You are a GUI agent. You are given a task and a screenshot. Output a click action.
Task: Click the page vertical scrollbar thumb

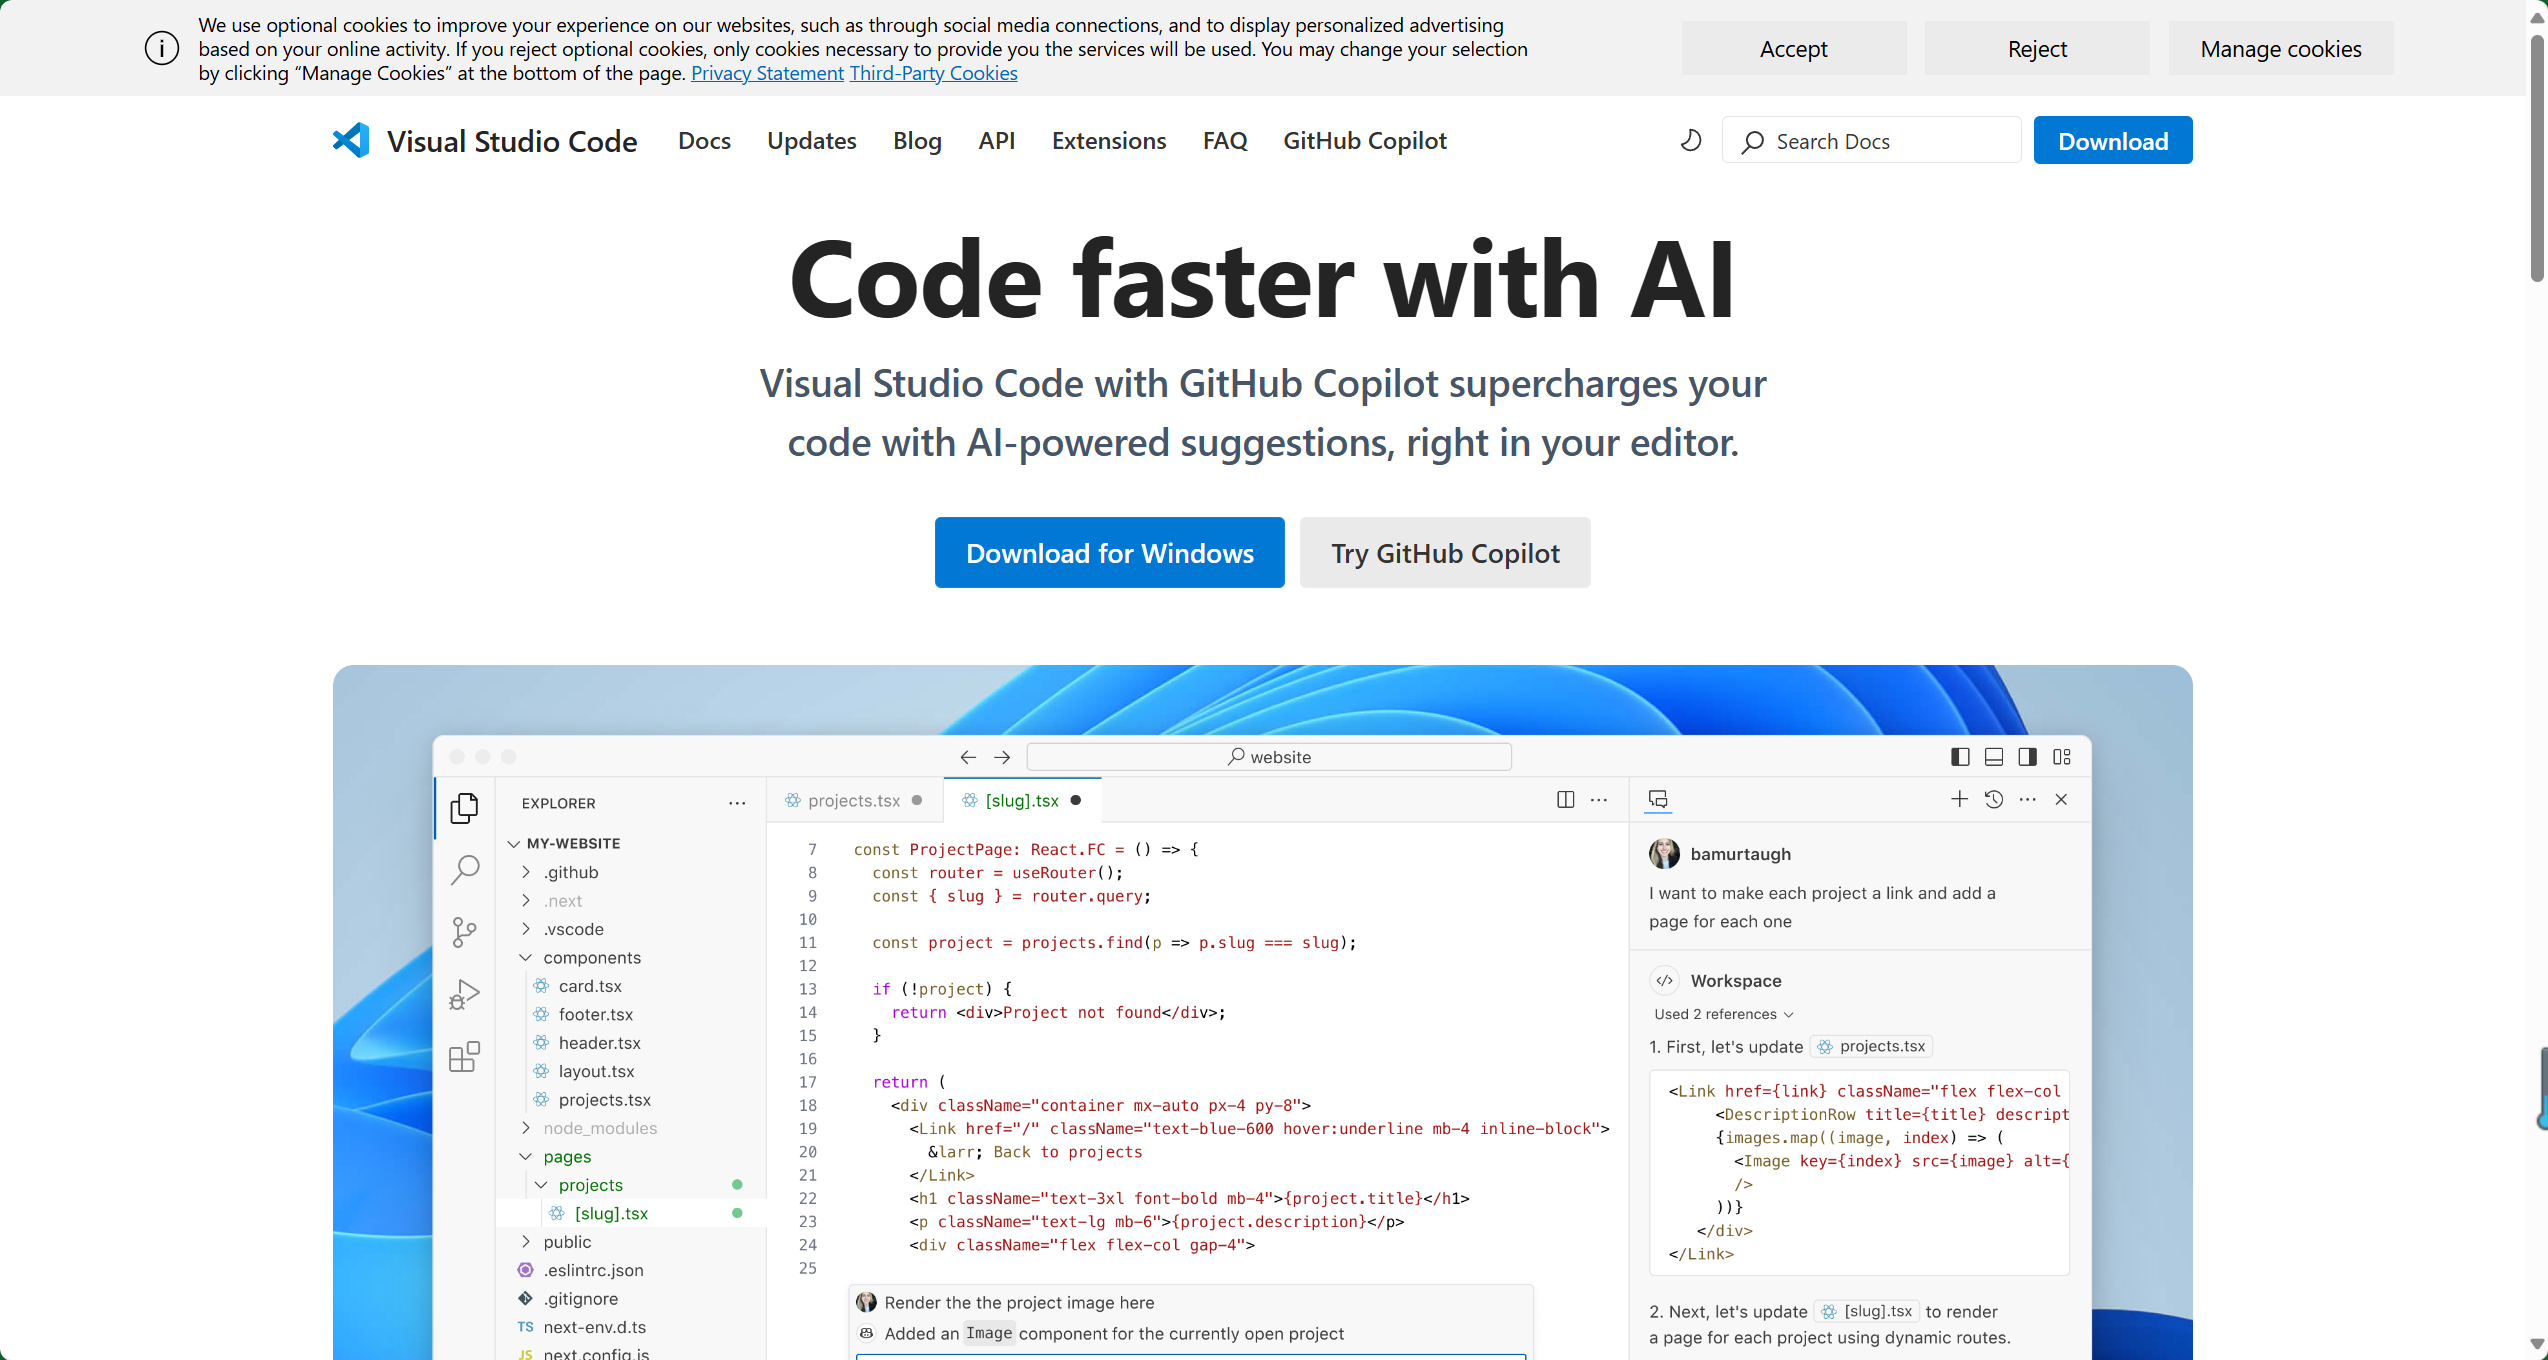[2537, 160]
